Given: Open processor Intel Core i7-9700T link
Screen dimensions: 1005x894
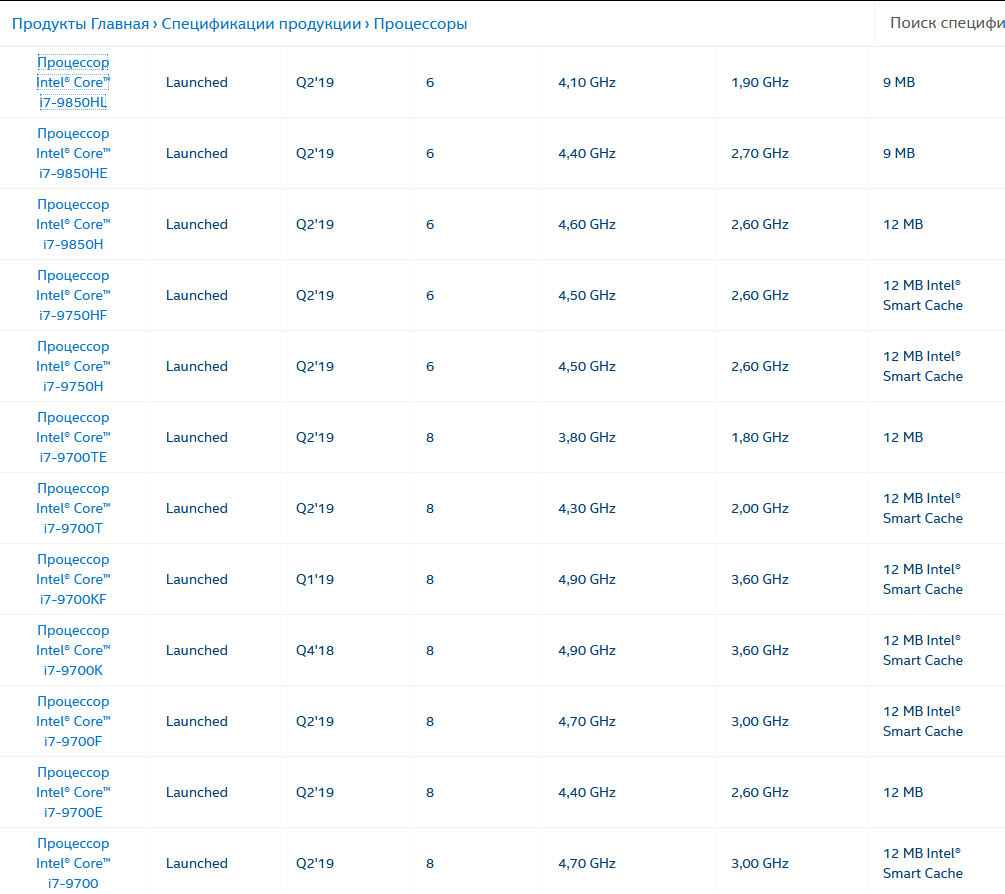Looking at the screenshot, I should click(73, 508).
